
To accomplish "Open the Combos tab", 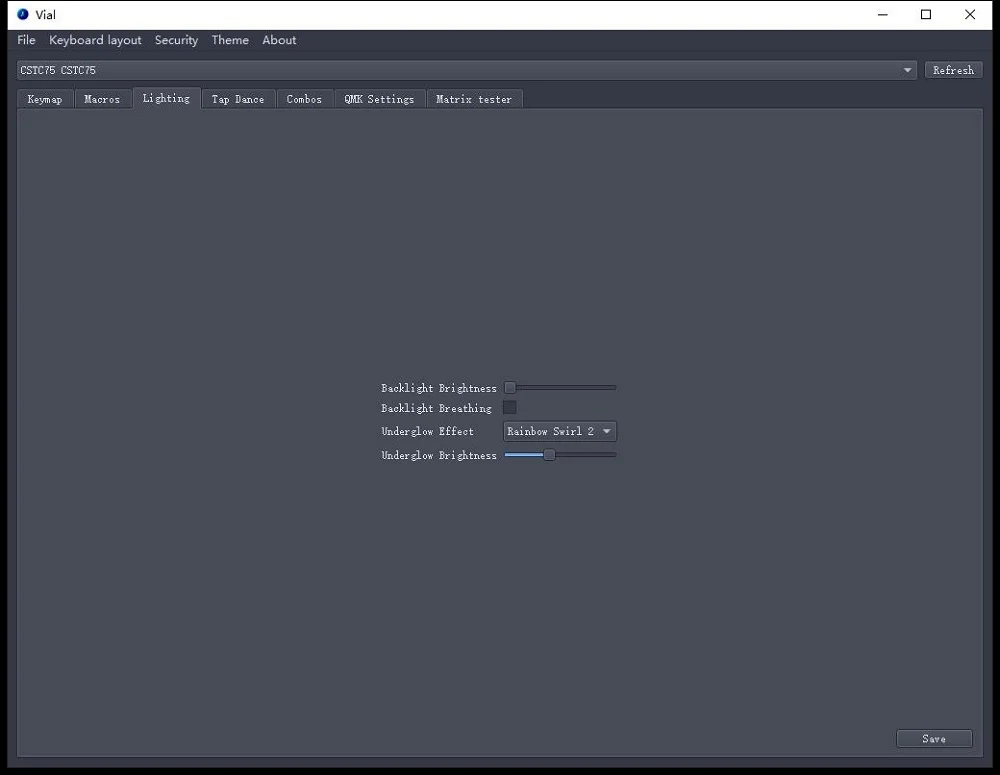I will 304,99.
